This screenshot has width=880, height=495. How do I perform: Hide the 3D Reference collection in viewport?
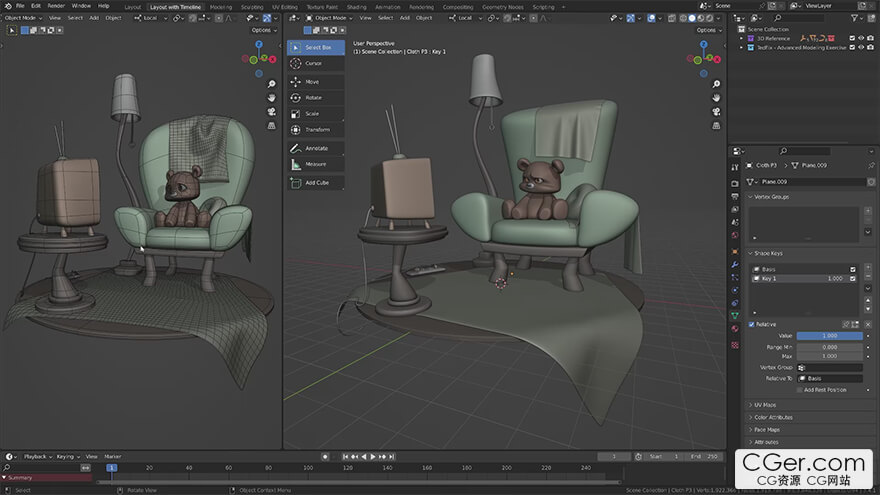[861, 38]
